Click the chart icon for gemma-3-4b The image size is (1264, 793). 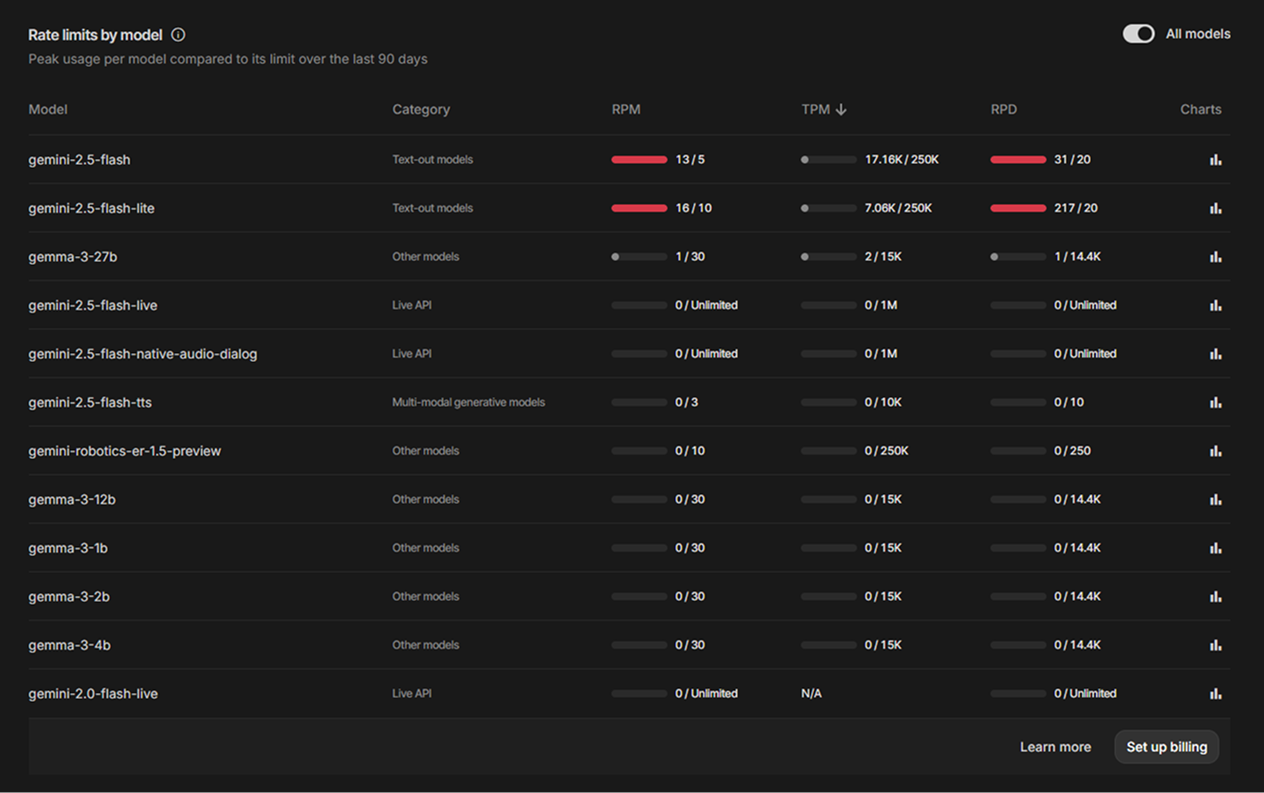tap(1215, 645)
